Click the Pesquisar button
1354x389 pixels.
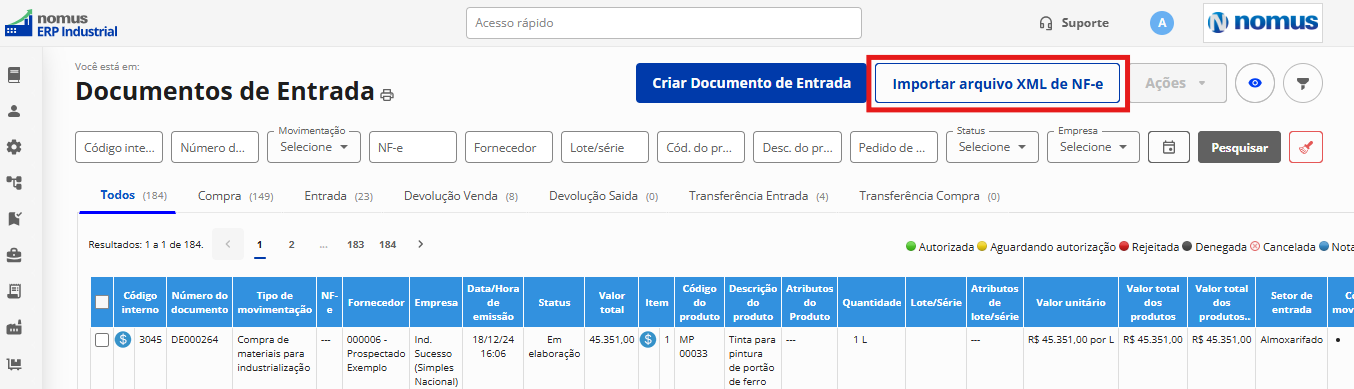click(1239, 147)
